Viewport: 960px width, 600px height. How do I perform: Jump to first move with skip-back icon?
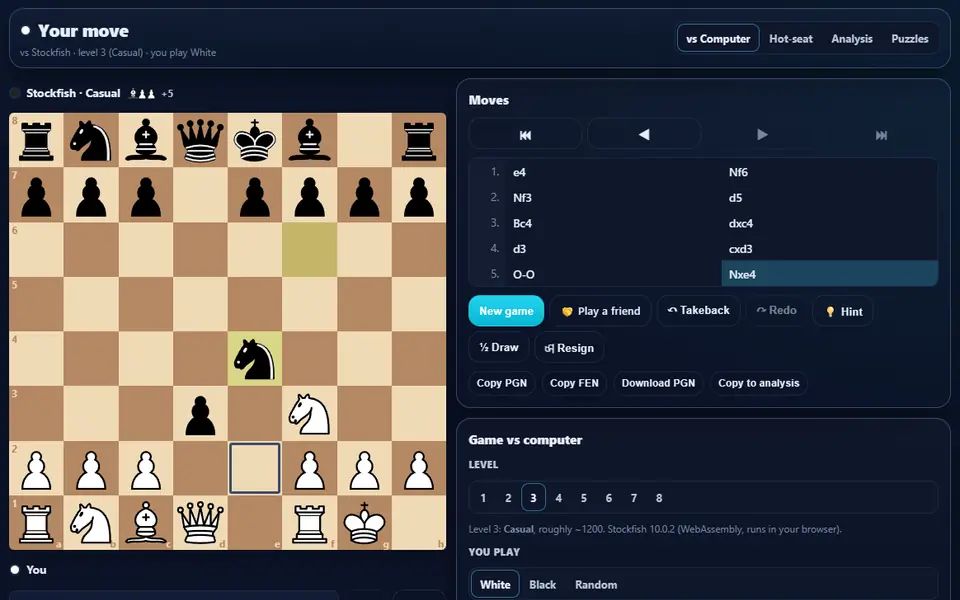click(525, 134)
